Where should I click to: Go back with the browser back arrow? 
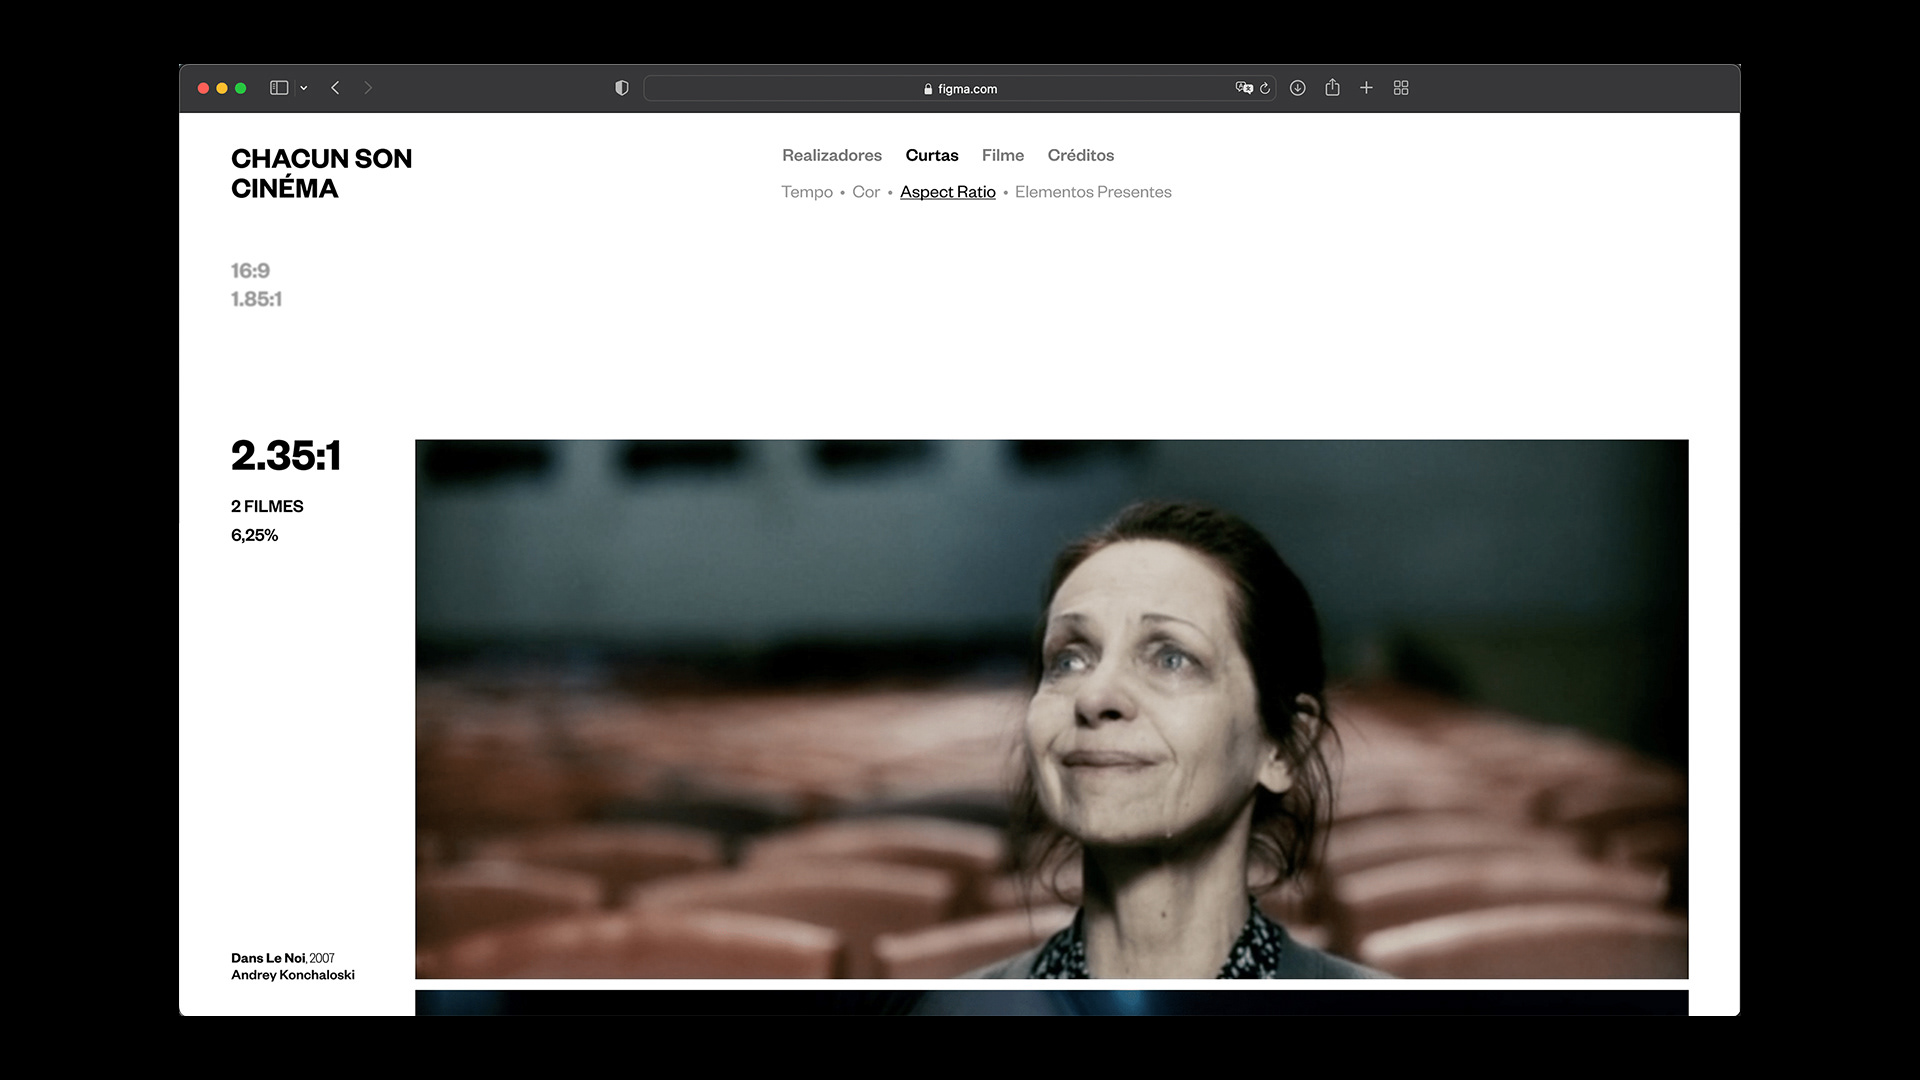[336, 88]
